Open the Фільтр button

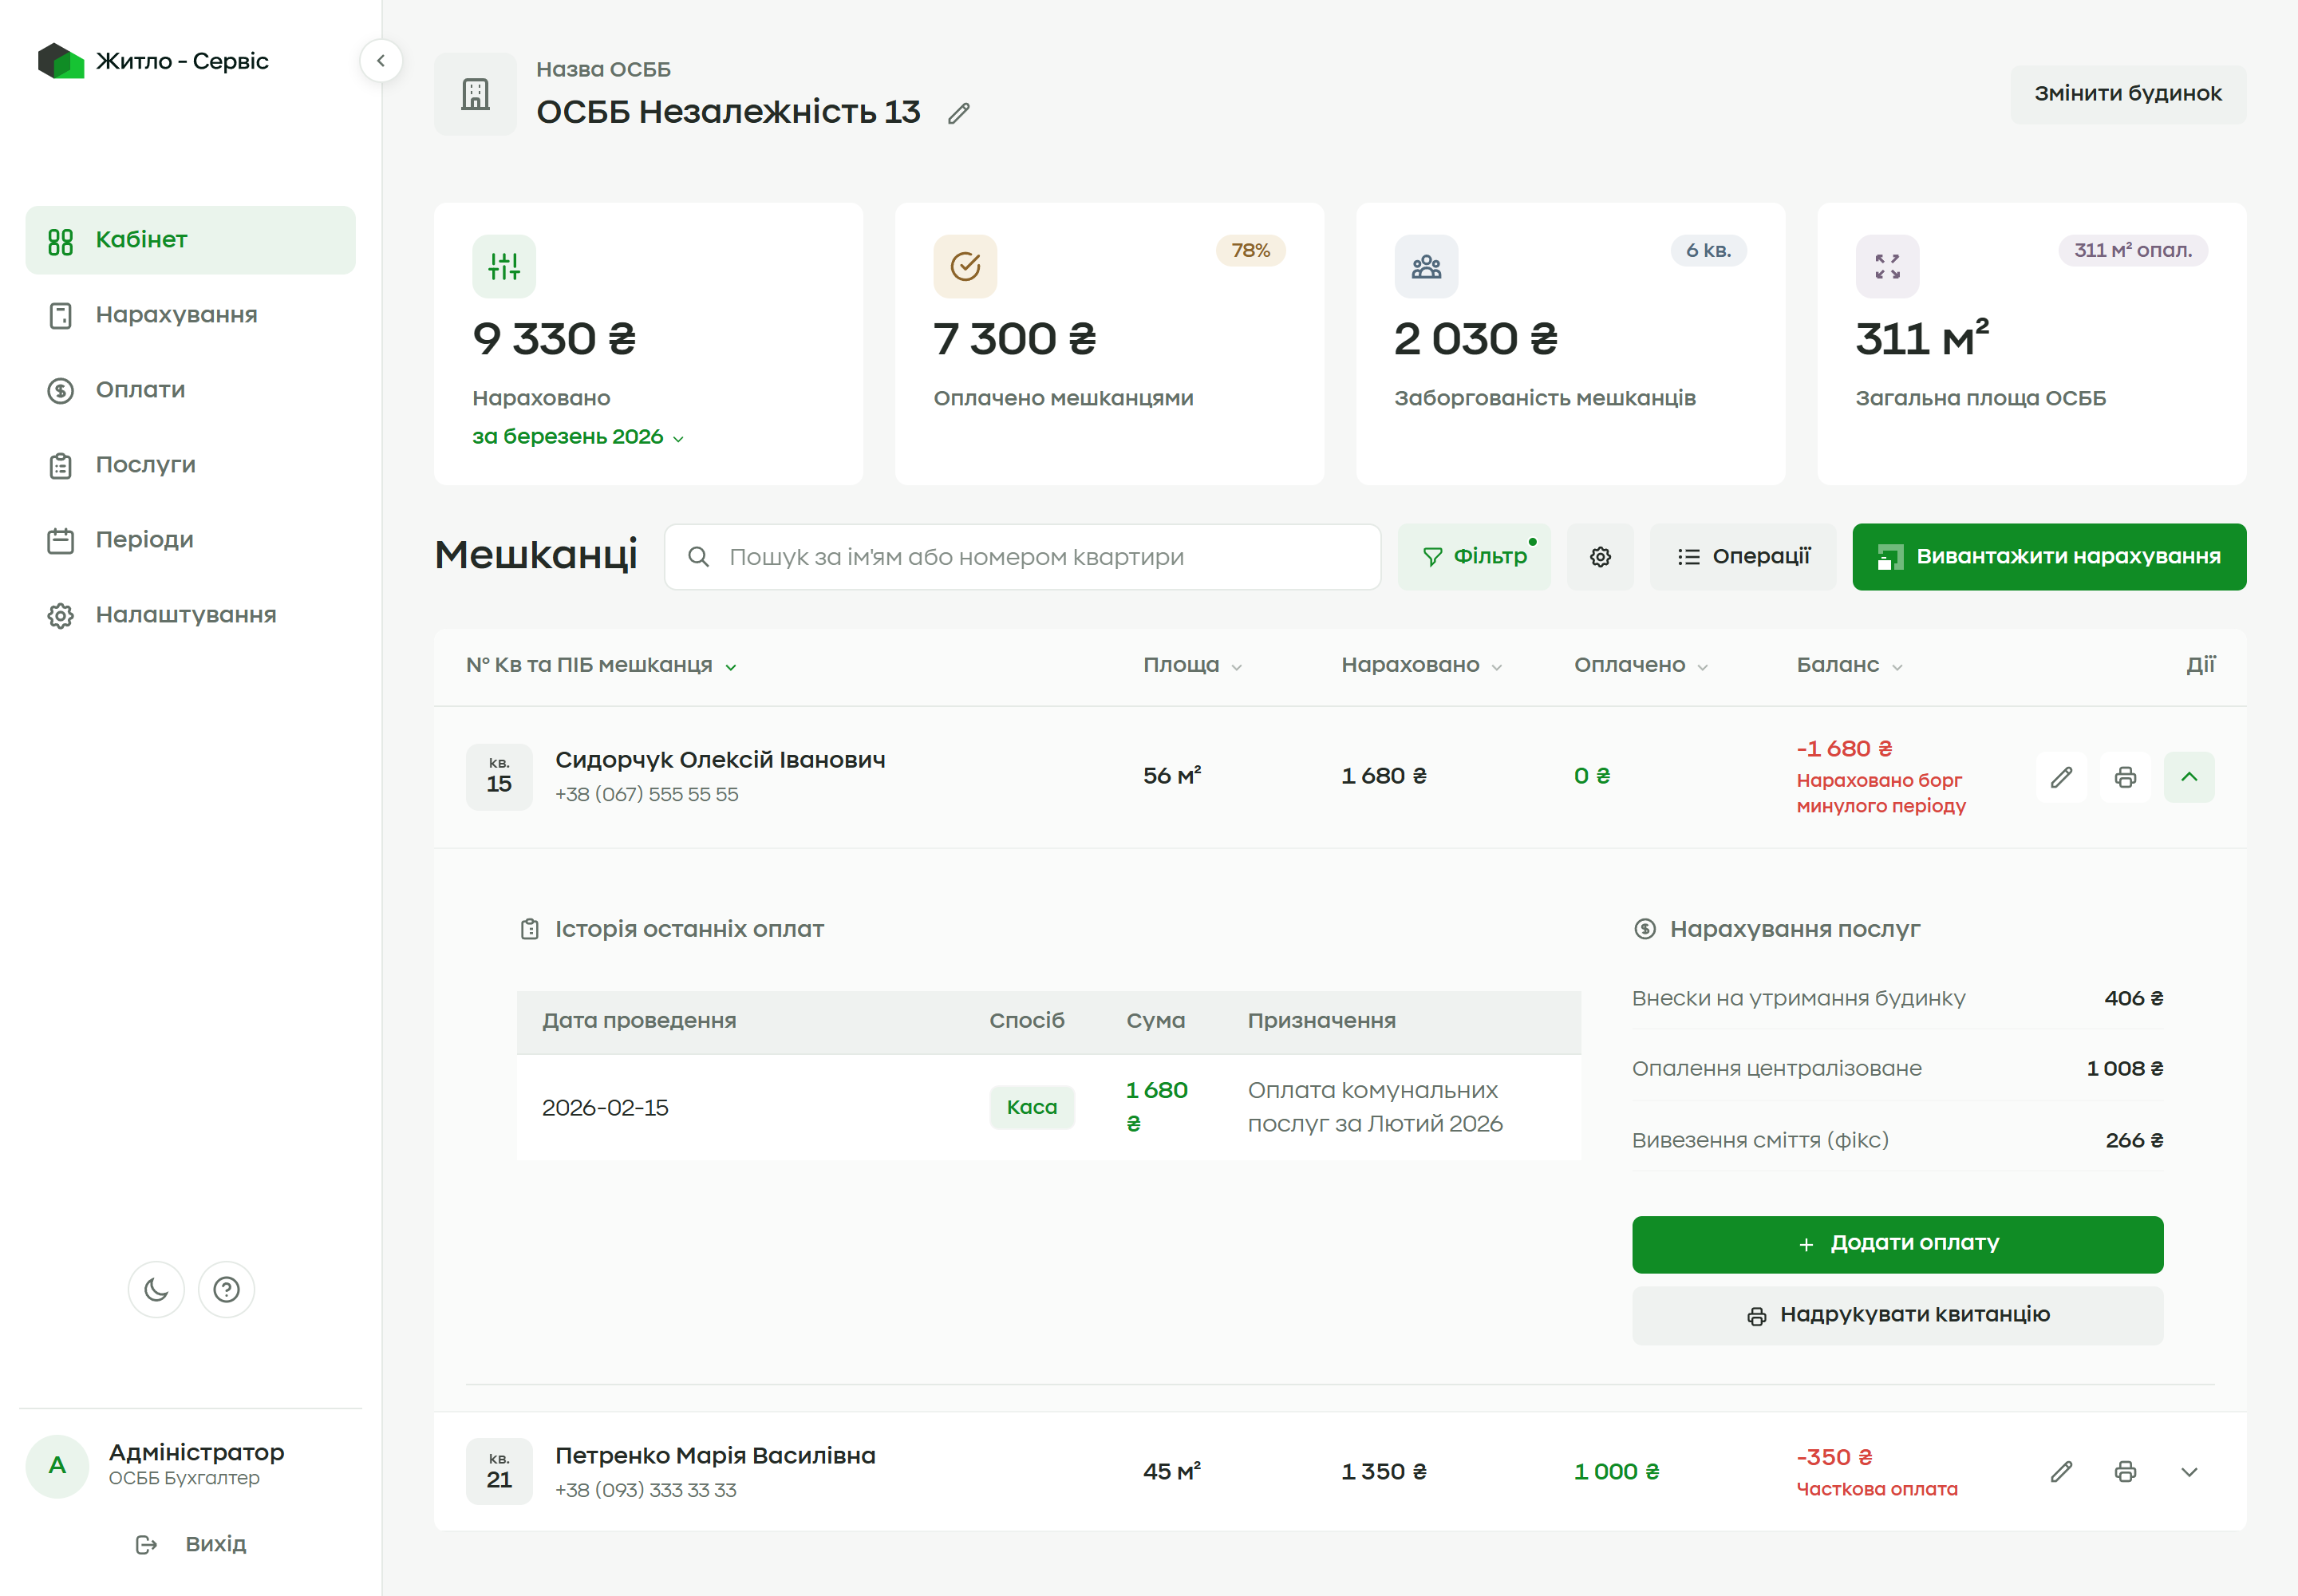[1474, 557]
